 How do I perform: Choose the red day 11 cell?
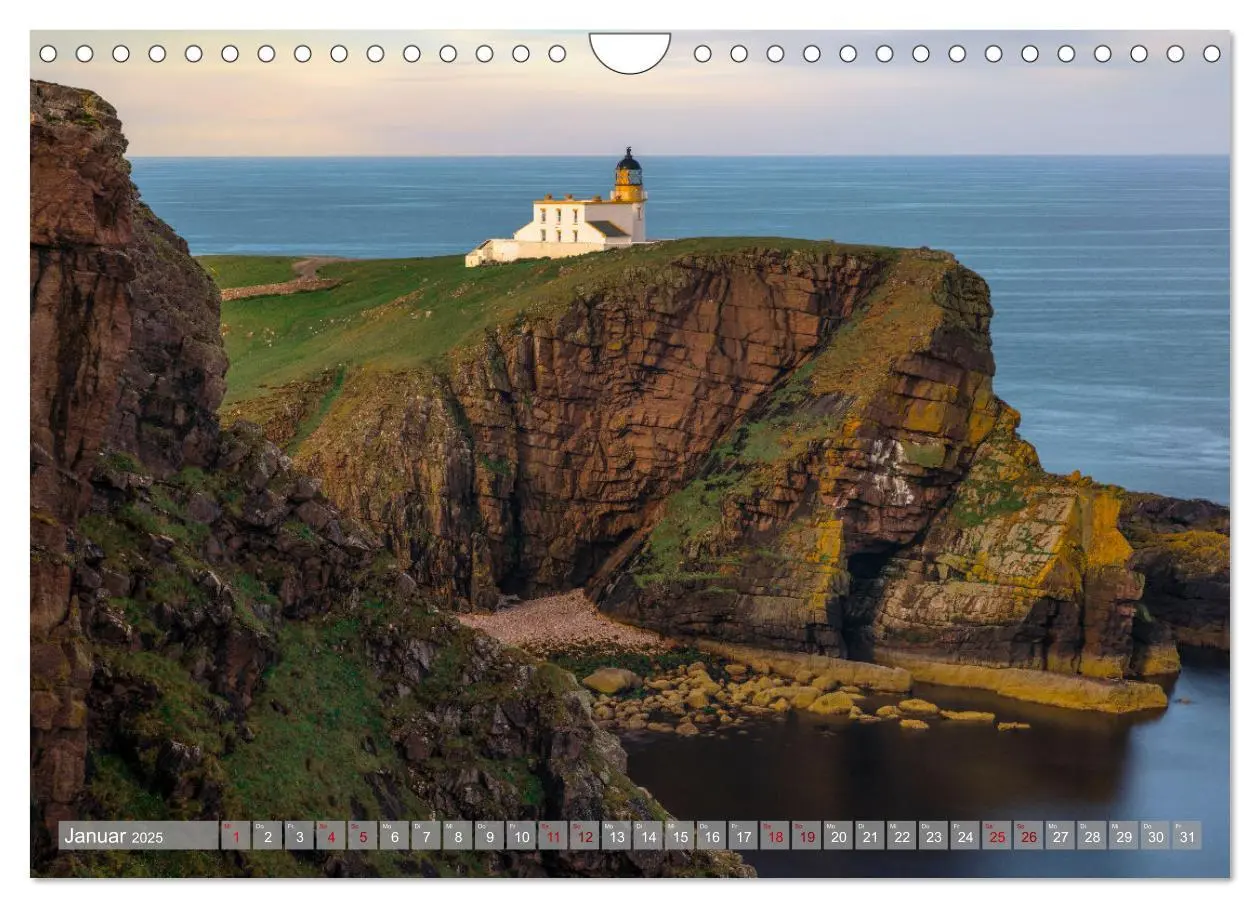coord(552,836)
